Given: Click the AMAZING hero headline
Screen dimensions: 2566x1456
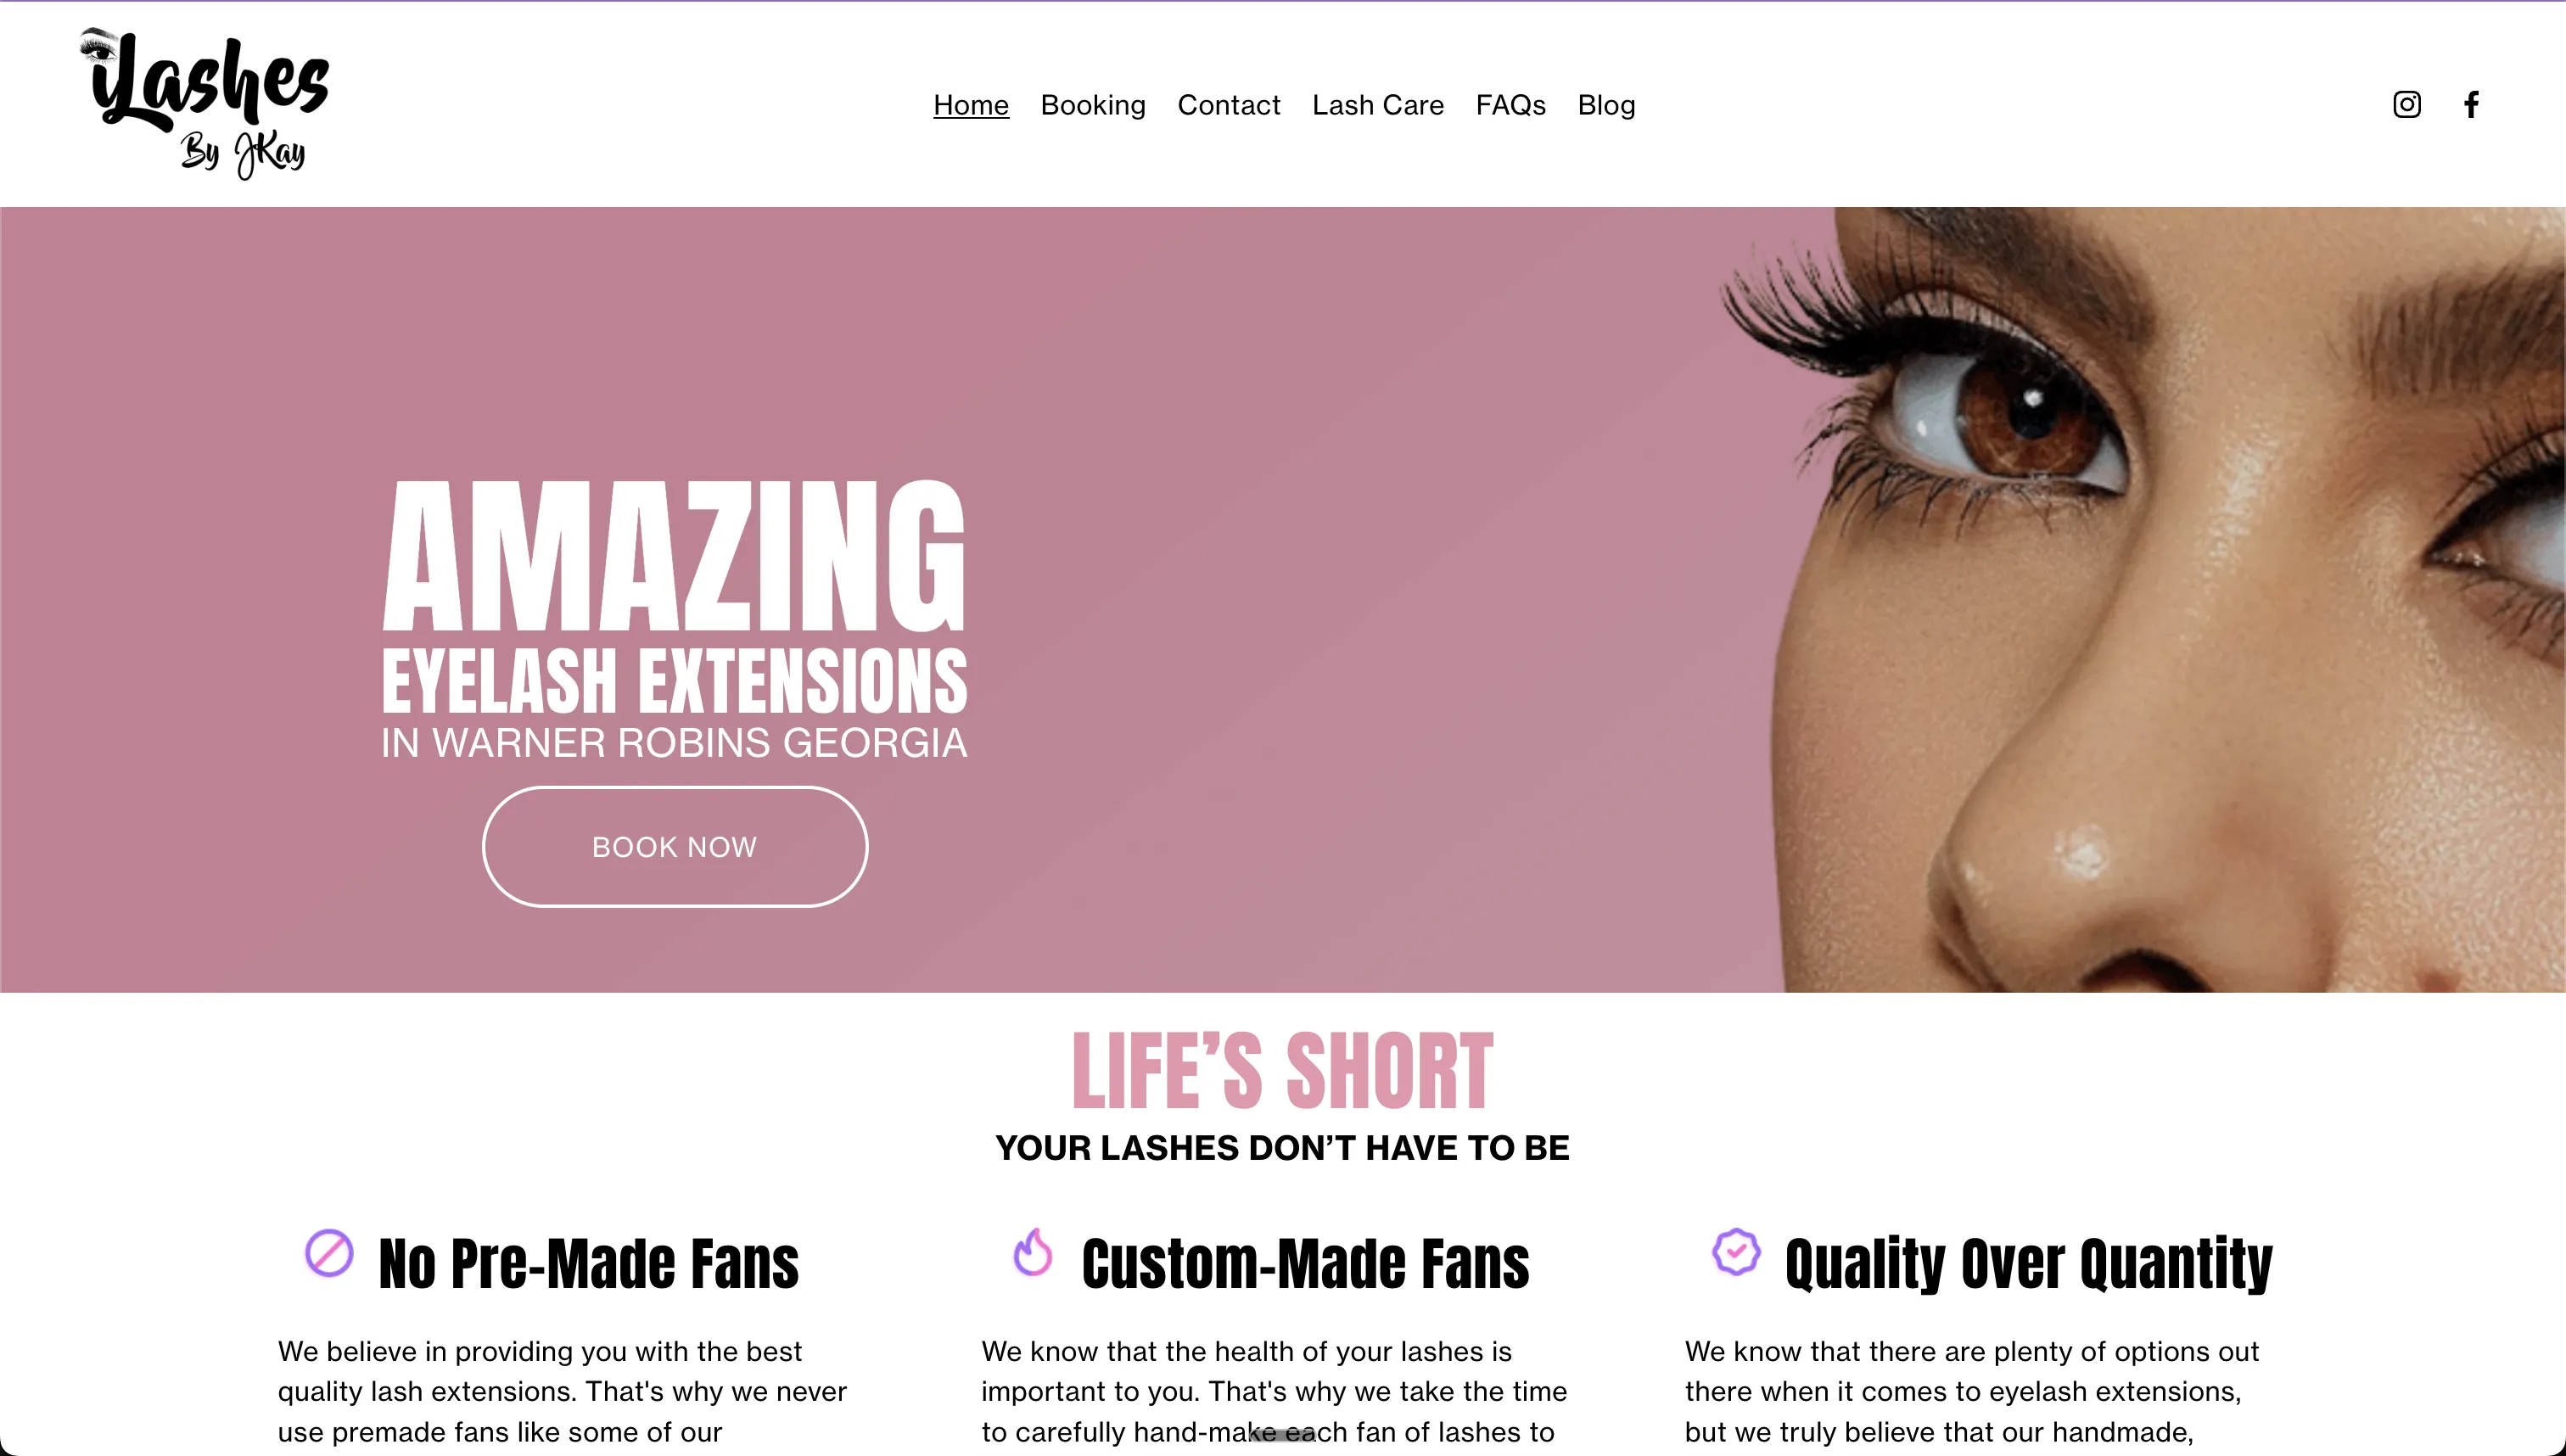Looking at the screenshot, I should 675,555.
